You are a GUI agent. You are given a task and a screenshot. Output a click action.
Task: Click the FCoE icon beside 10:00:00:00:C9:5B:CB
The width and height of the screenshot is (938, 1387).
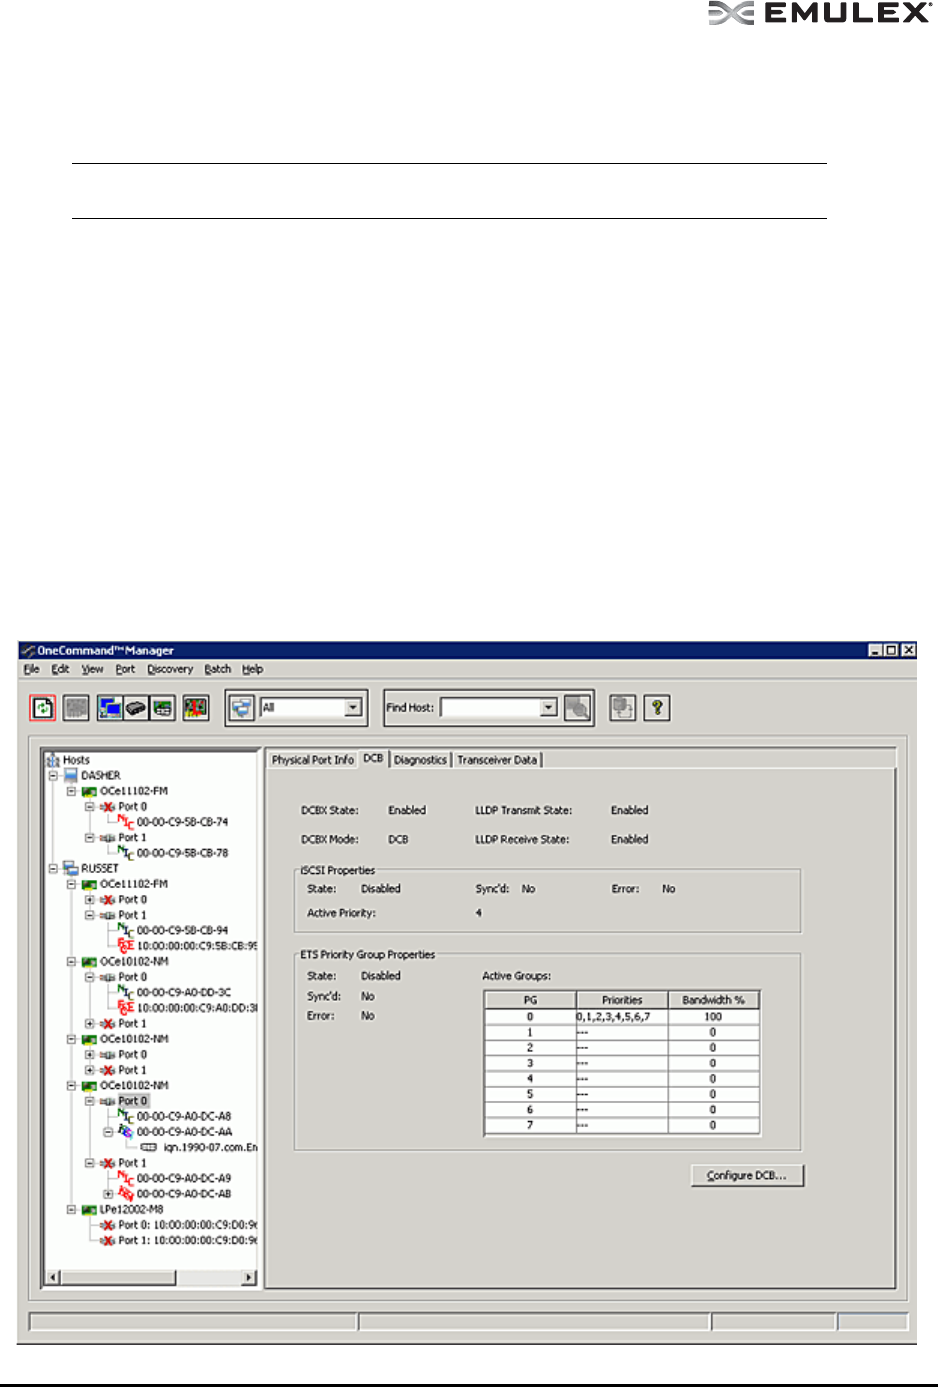(126, 945)
